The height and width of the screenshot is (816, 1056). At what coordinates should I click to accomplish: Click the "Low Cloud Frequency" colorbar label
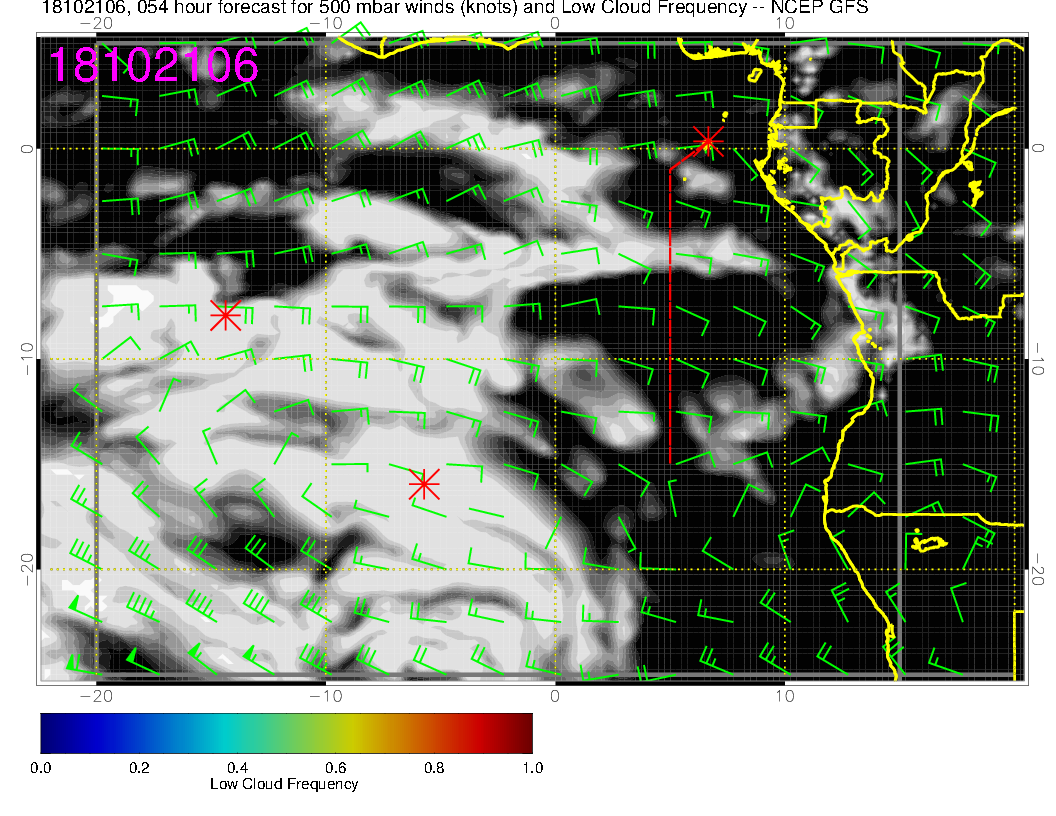coord(284,784)
